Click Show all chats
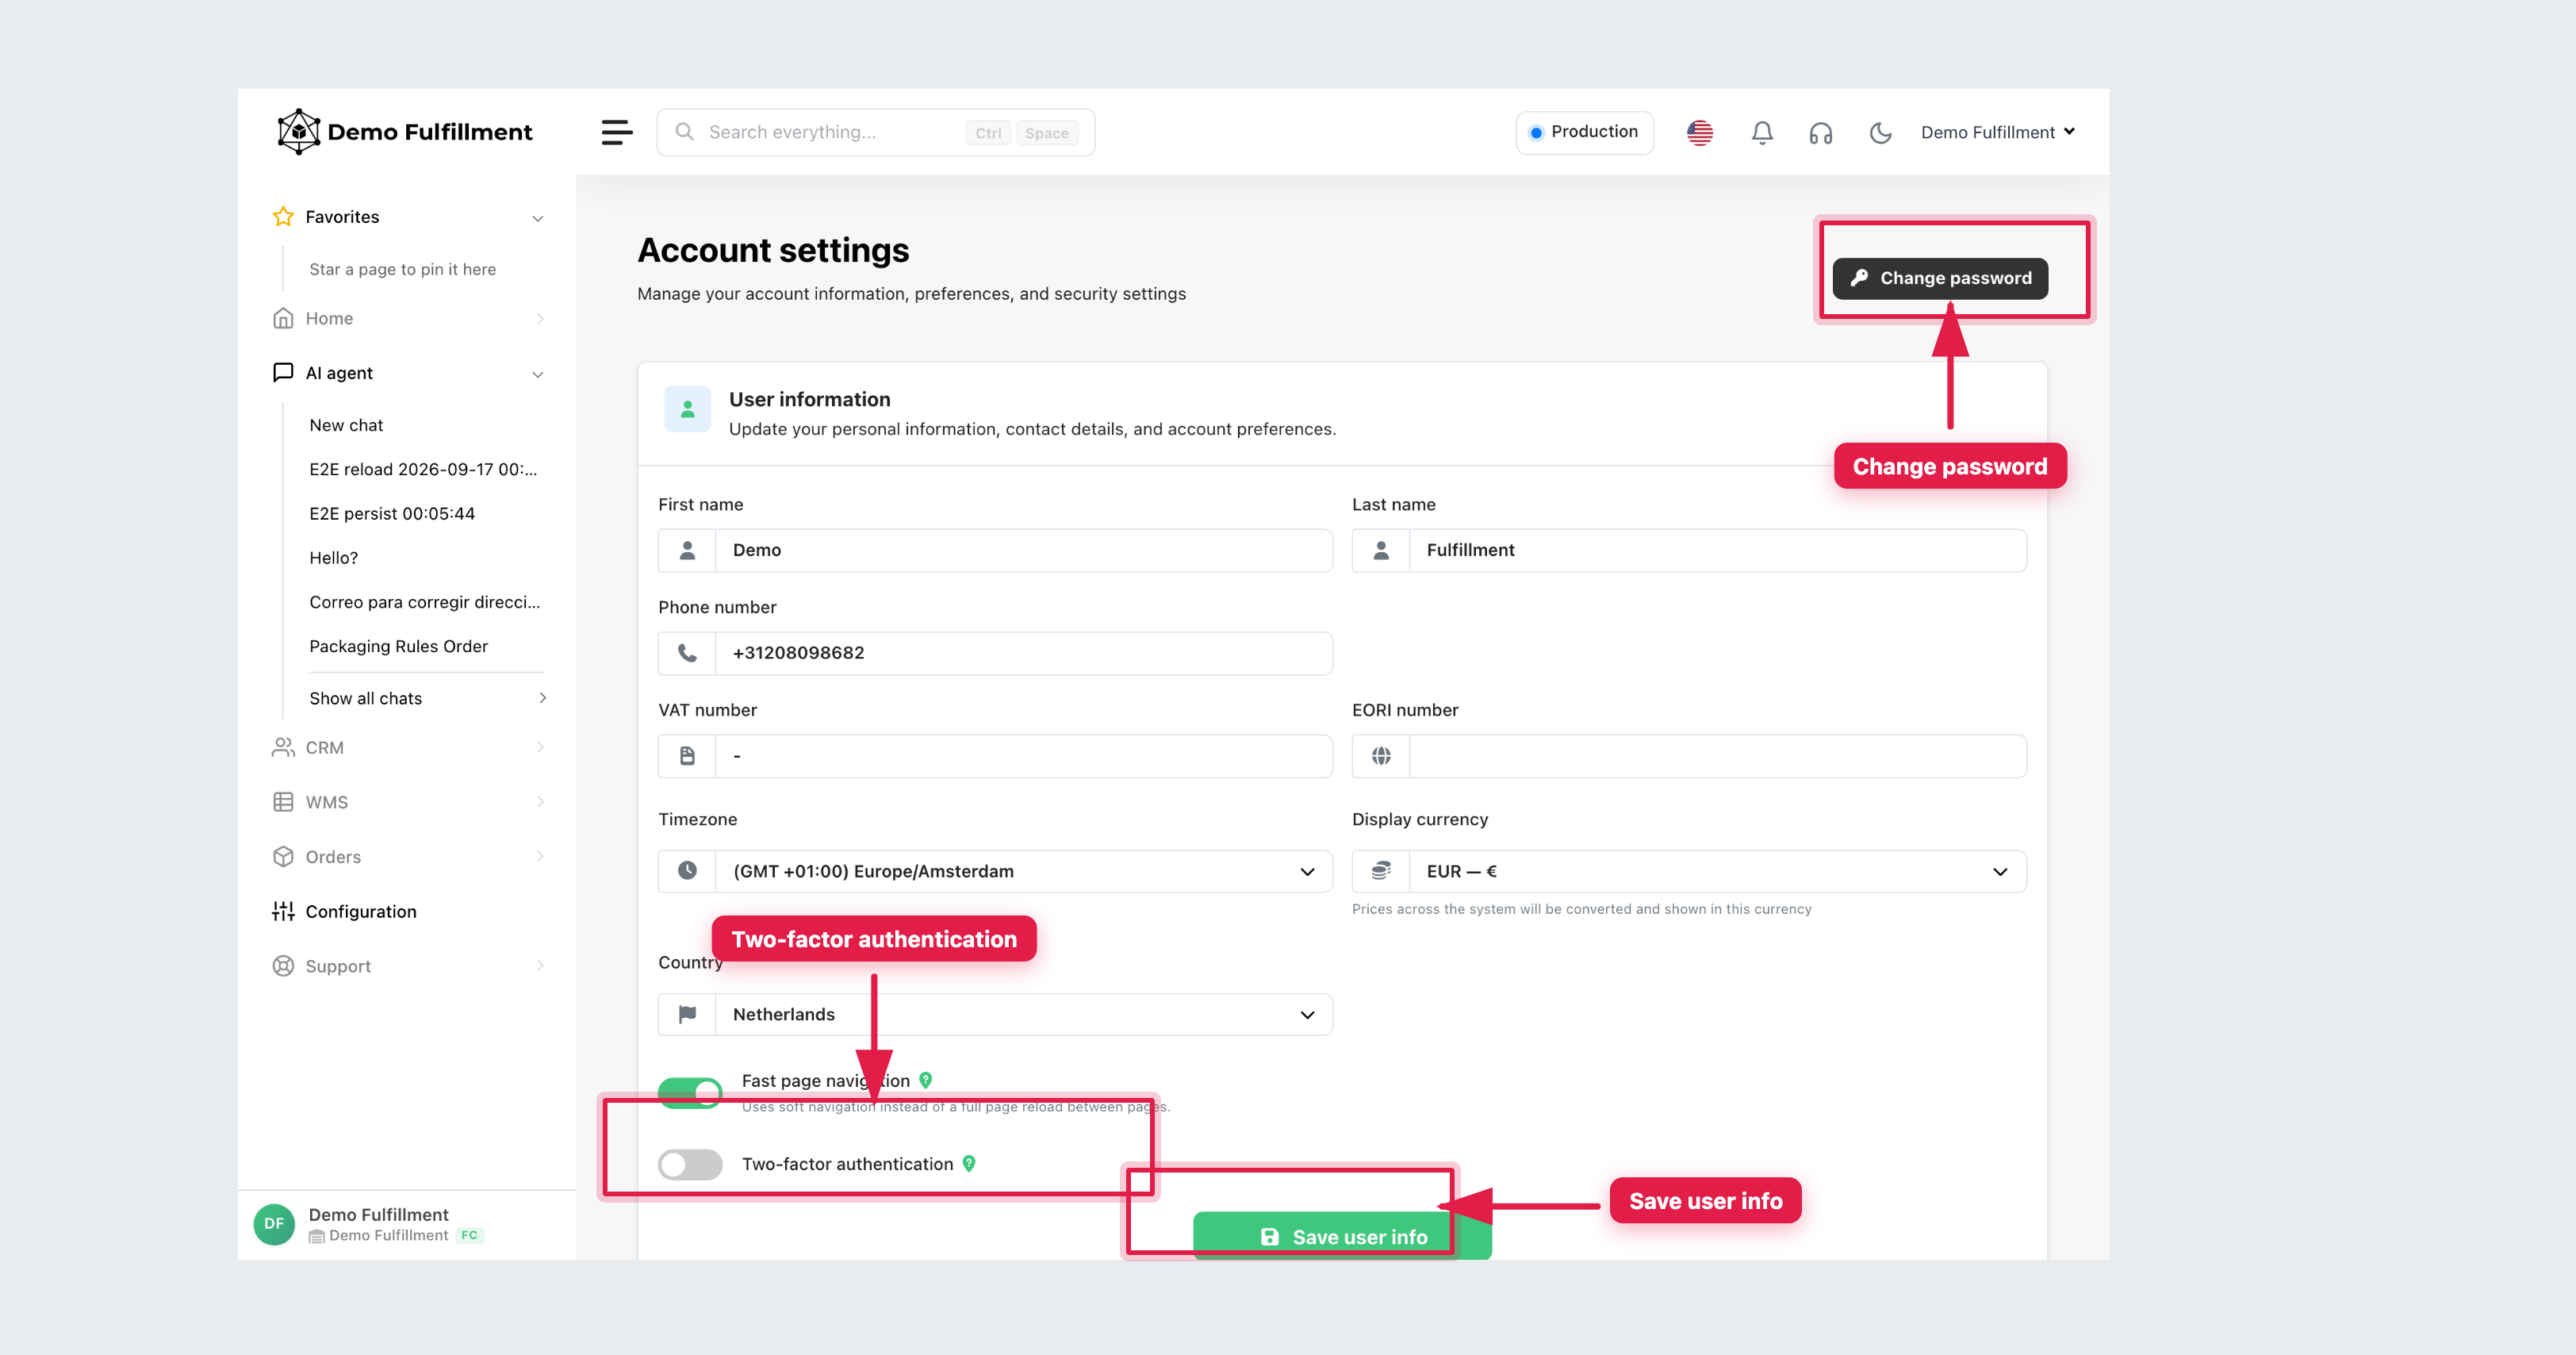2576x1355 pixels. point(427,698)
